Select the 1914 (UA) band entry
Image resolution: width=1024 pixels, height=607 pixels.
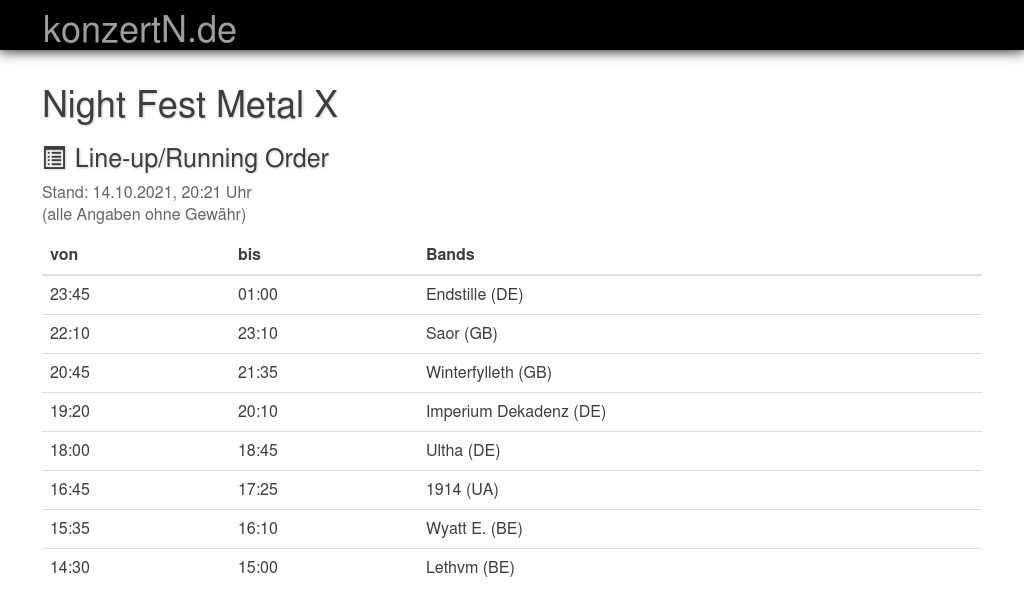461,489
